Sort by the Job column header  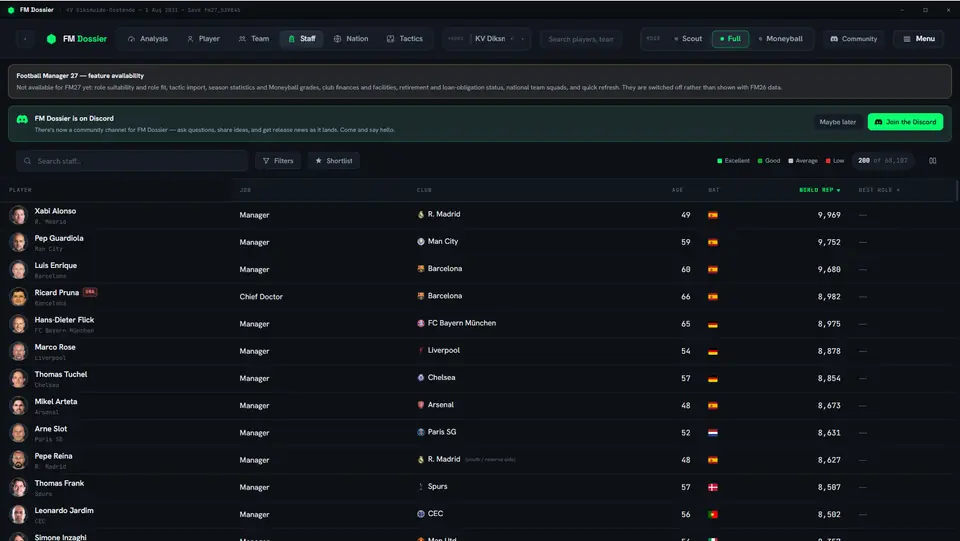pyautogui.click(x=245, y=190)
